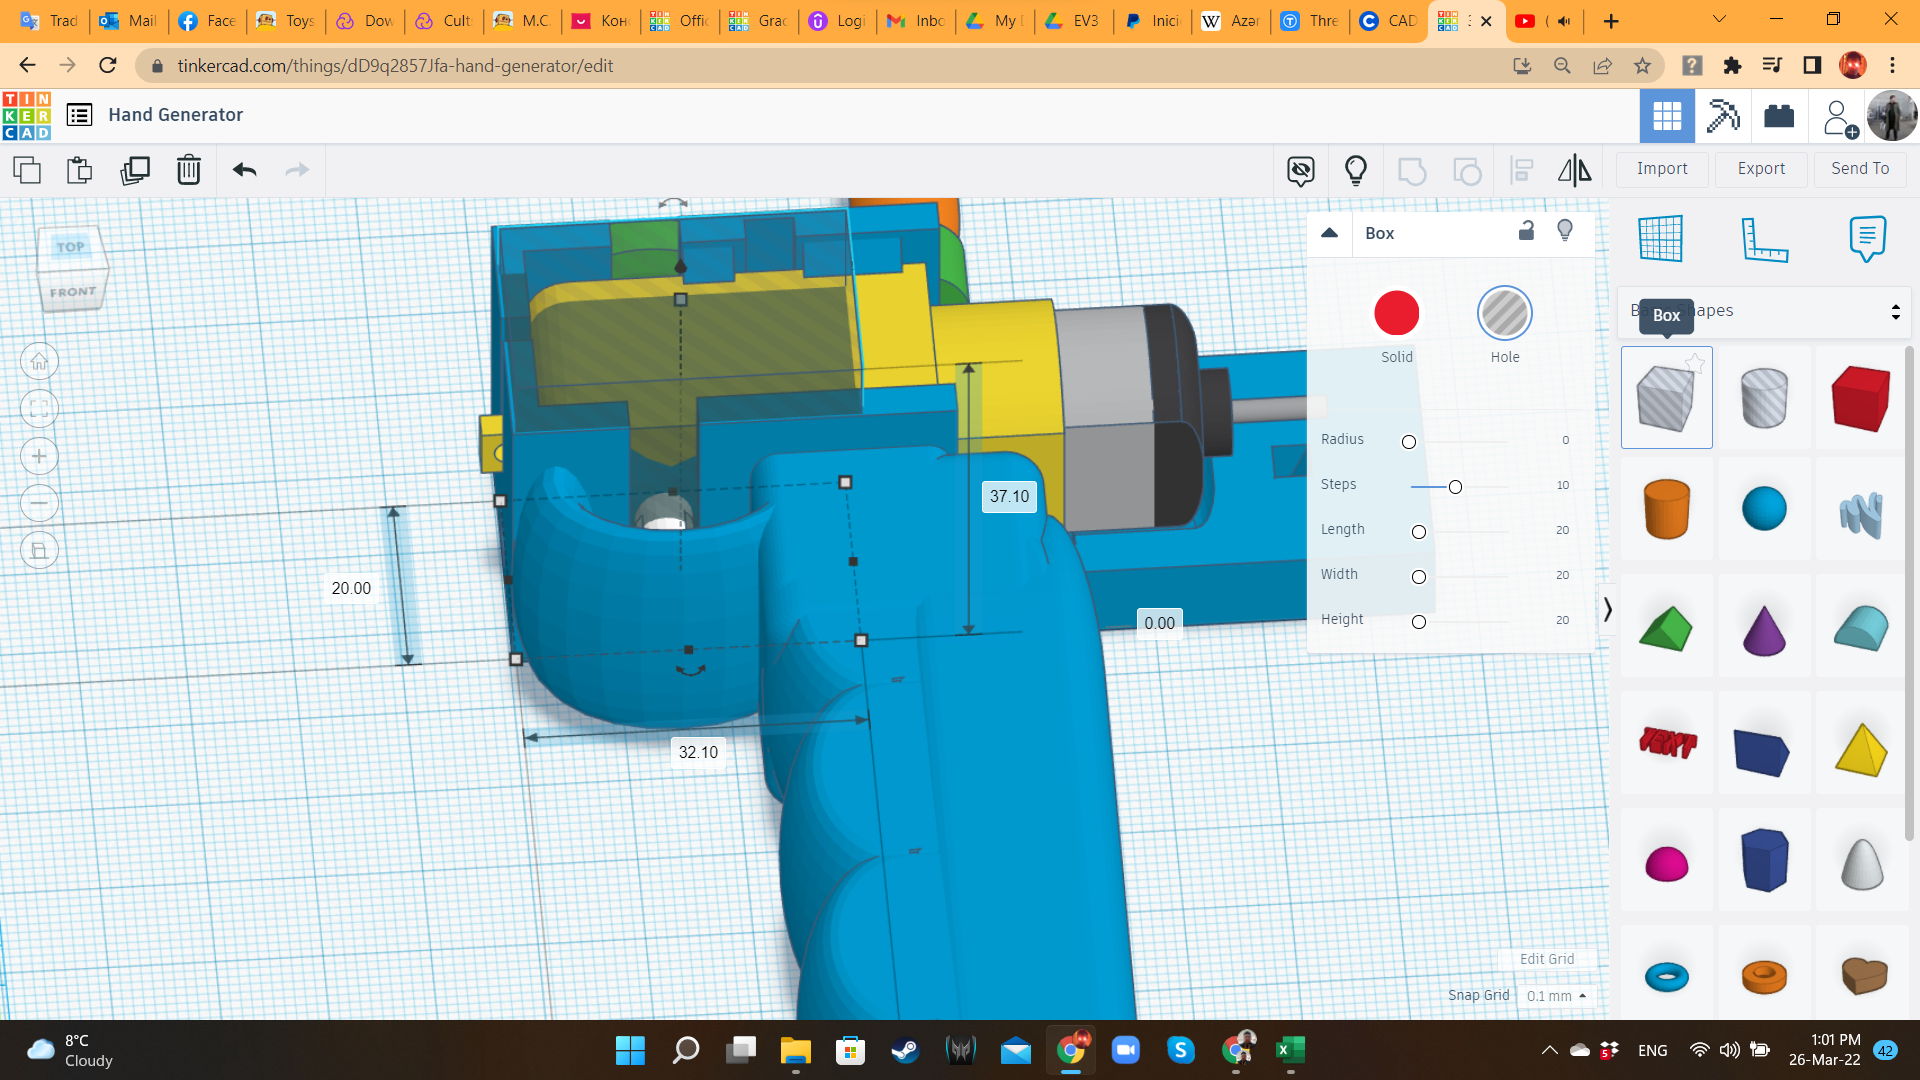Click the Mirror tool icon
This screenshot has width=1920, height=1080.
[x=1574, y=170]
